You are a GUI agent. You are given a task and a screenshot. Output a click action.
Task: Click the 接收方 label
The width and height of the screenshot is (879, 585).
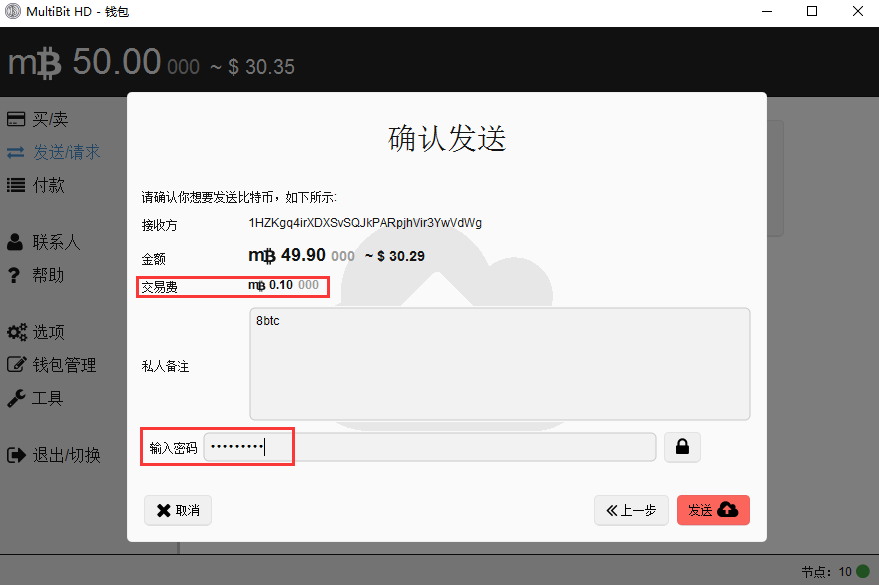click(x=159, y=225)
